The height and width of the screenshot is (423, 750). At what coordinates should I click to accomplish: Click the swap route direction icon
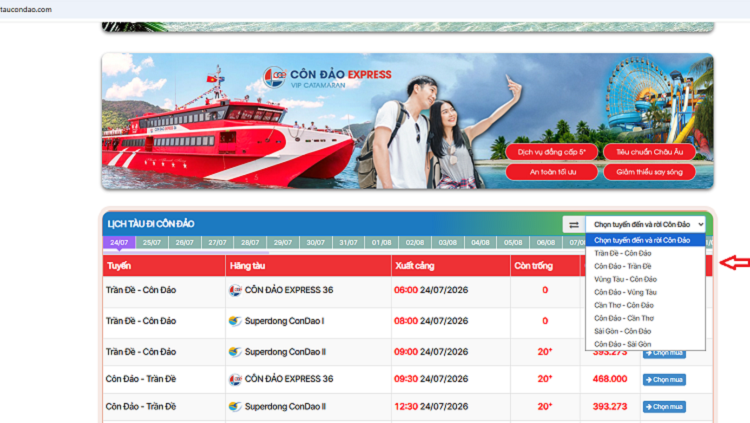574,224
